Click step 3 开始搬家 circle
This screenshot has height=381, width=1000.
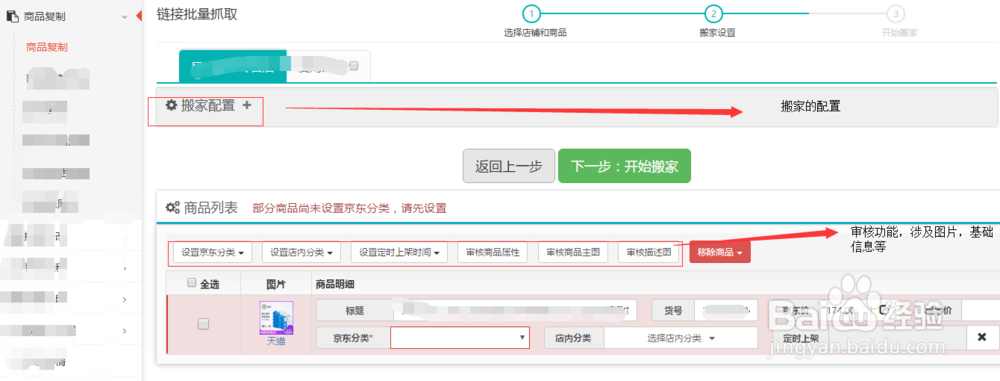click(896, 13)
